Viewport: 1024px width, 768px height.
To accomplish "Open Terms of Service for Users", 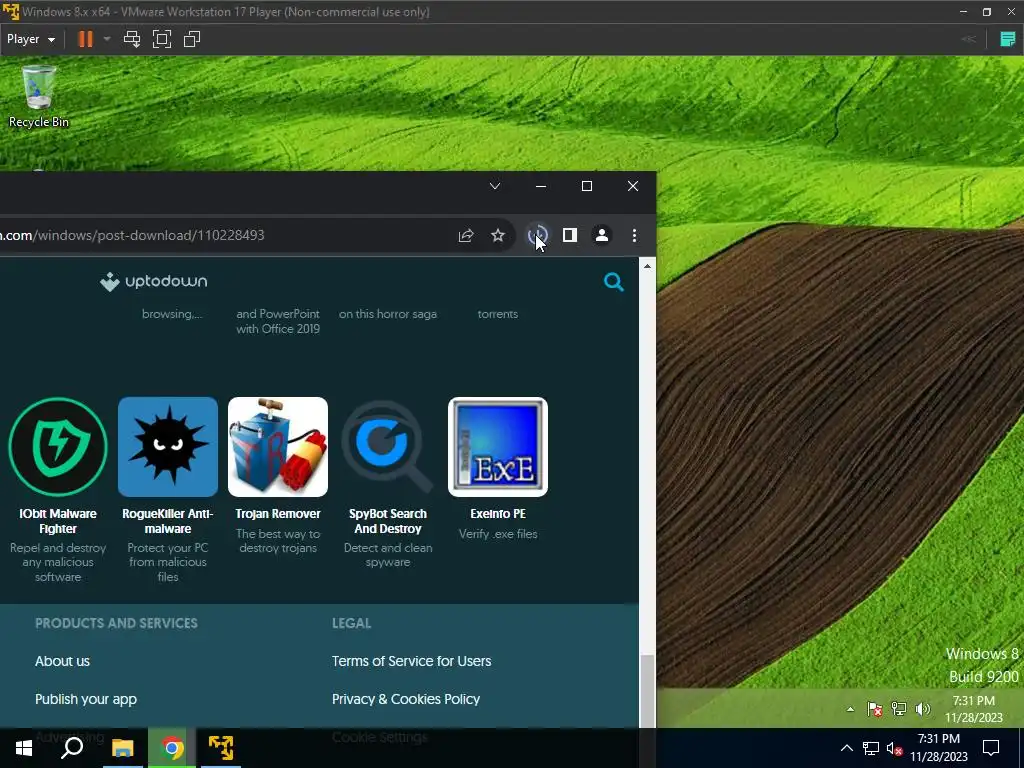I will [x=411, y=661].
